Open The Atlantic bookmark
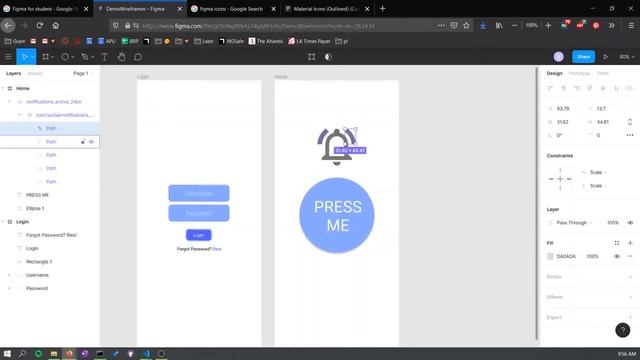The image size is (640, 360). (x=265, y=41)
